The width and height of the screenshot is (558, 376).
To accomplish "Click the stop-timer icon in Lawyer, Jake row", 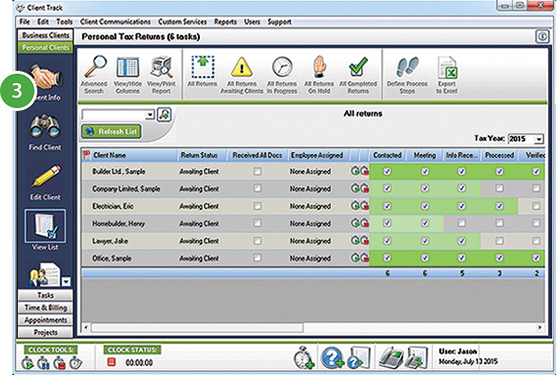I will pyautogui.click(x=364, y=241).
